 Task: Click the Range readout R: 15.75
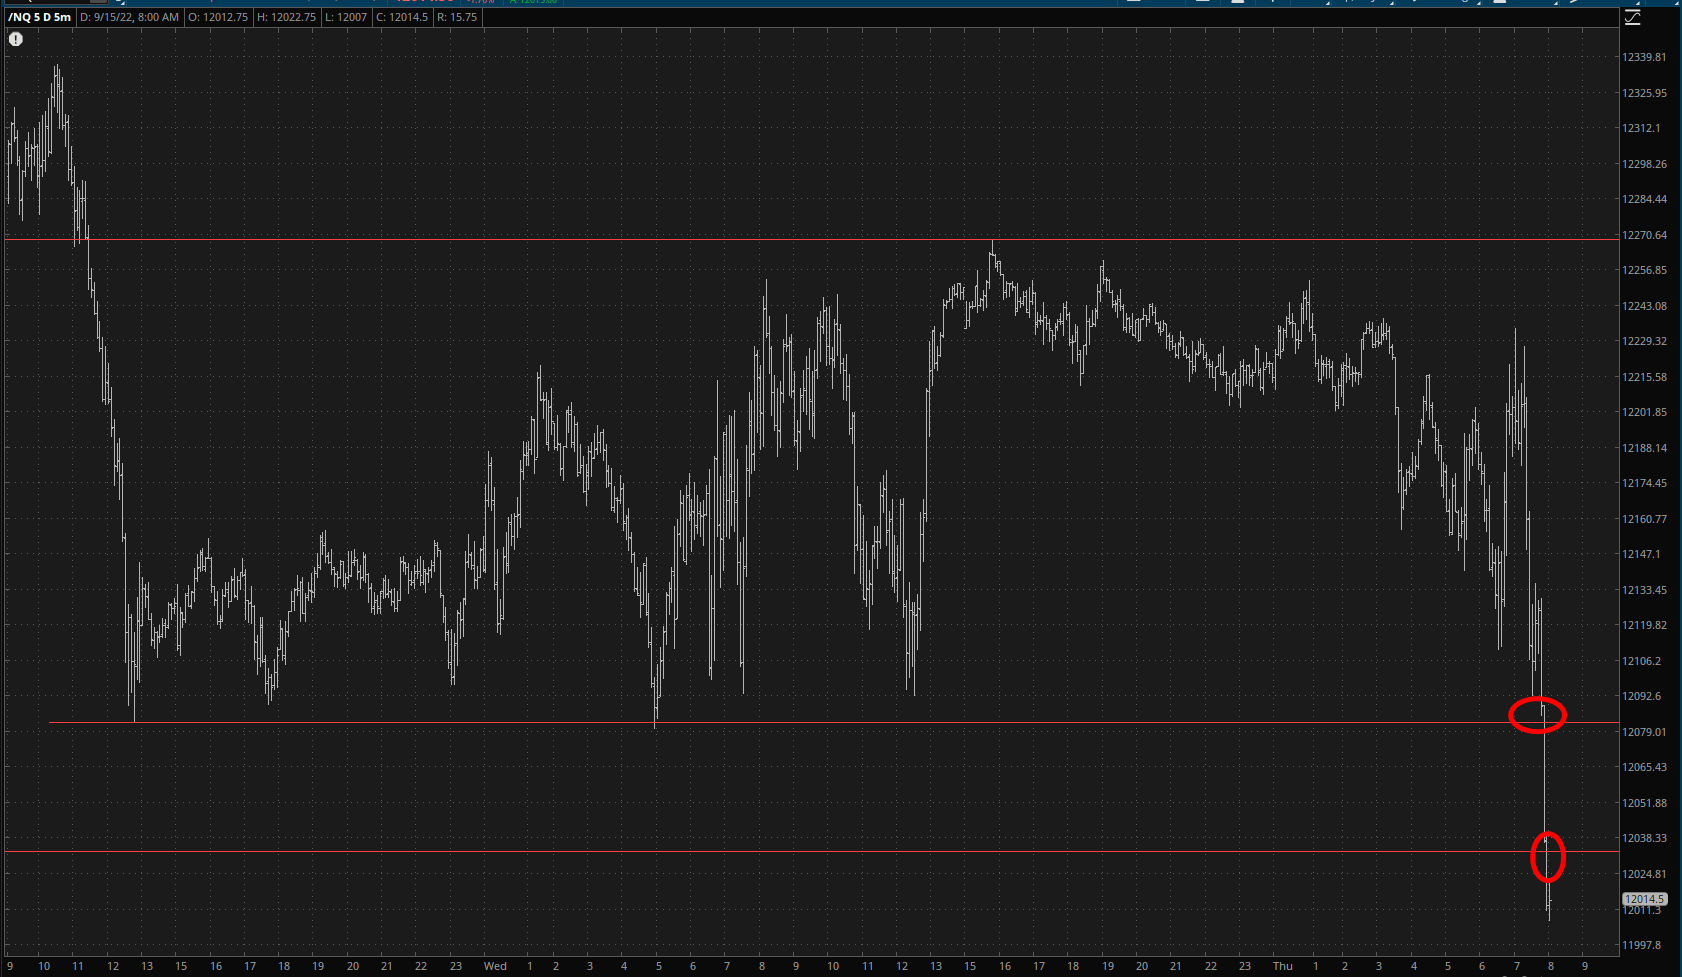[458, 17]
